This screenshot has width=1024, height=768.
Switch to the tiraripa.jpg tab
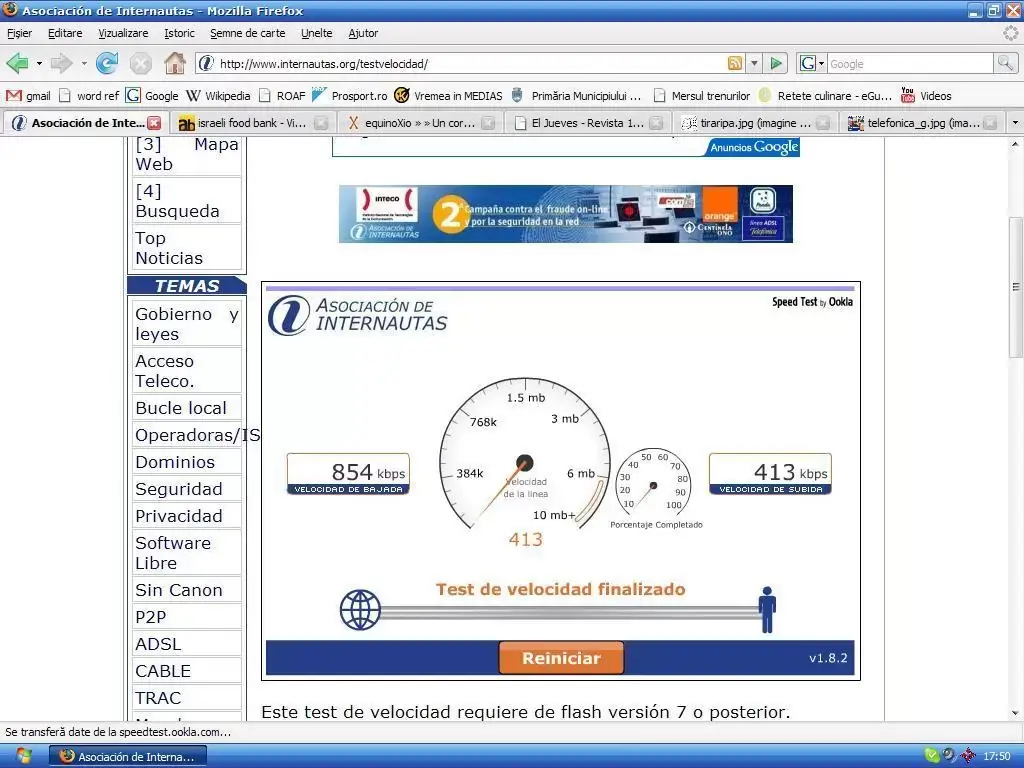[x=754, y=123]
